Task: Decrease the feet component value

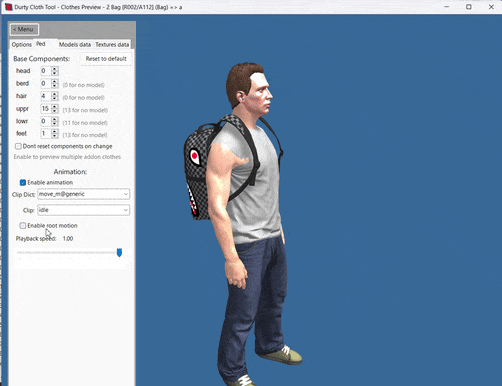Action: coord(55,136)
